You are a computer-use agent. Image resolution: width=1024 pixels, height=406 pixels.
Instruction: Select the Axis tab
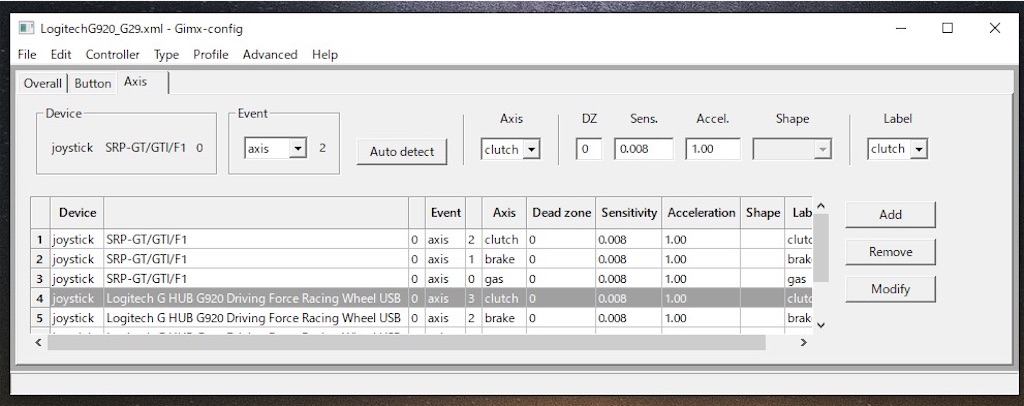(x=143, y=82)
